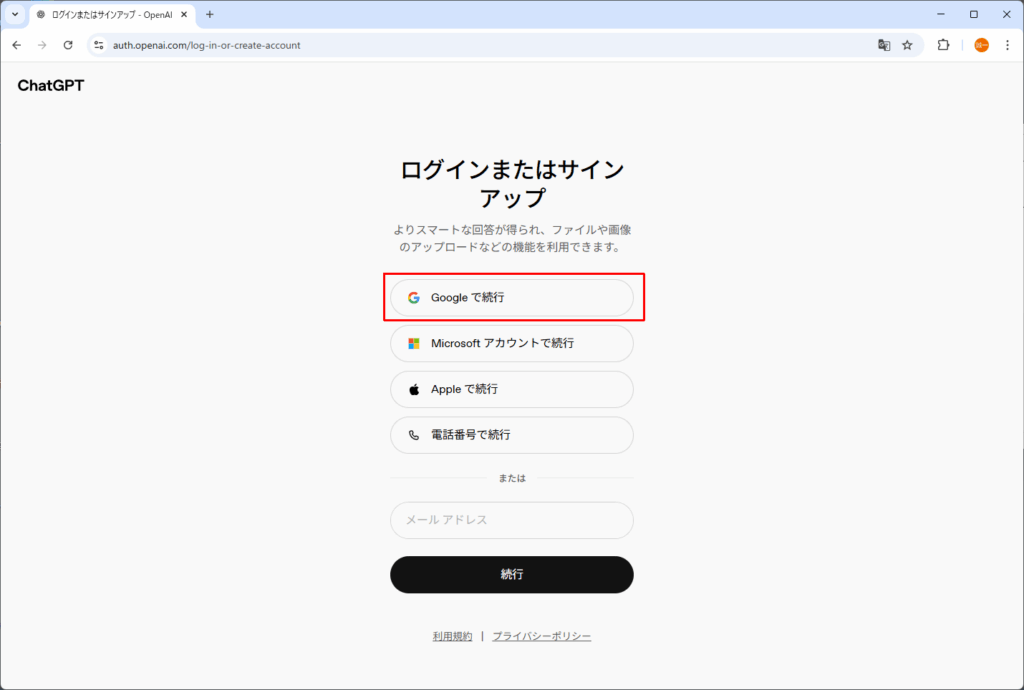Open the プライバシーポリシー link
Viewport: 1024px width, 690px height.
point(541,637)
